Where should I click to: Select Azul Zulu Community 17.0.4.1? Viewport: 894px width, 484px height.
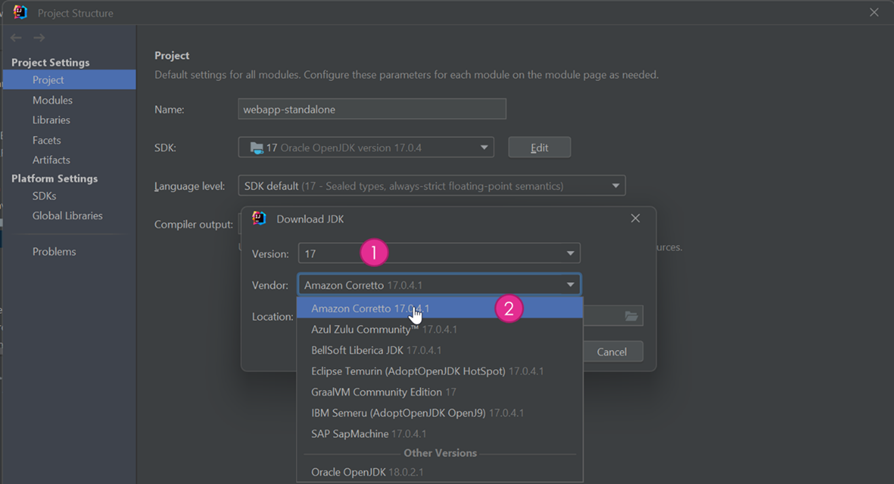[x=440, y=330]
